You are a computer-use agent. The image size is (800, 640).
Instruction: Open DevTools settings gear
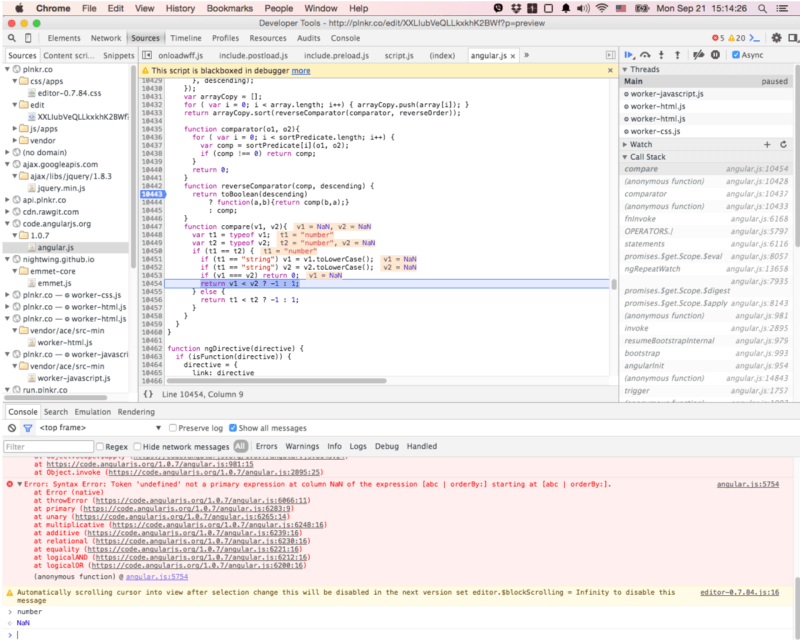[x=776, y=36]
